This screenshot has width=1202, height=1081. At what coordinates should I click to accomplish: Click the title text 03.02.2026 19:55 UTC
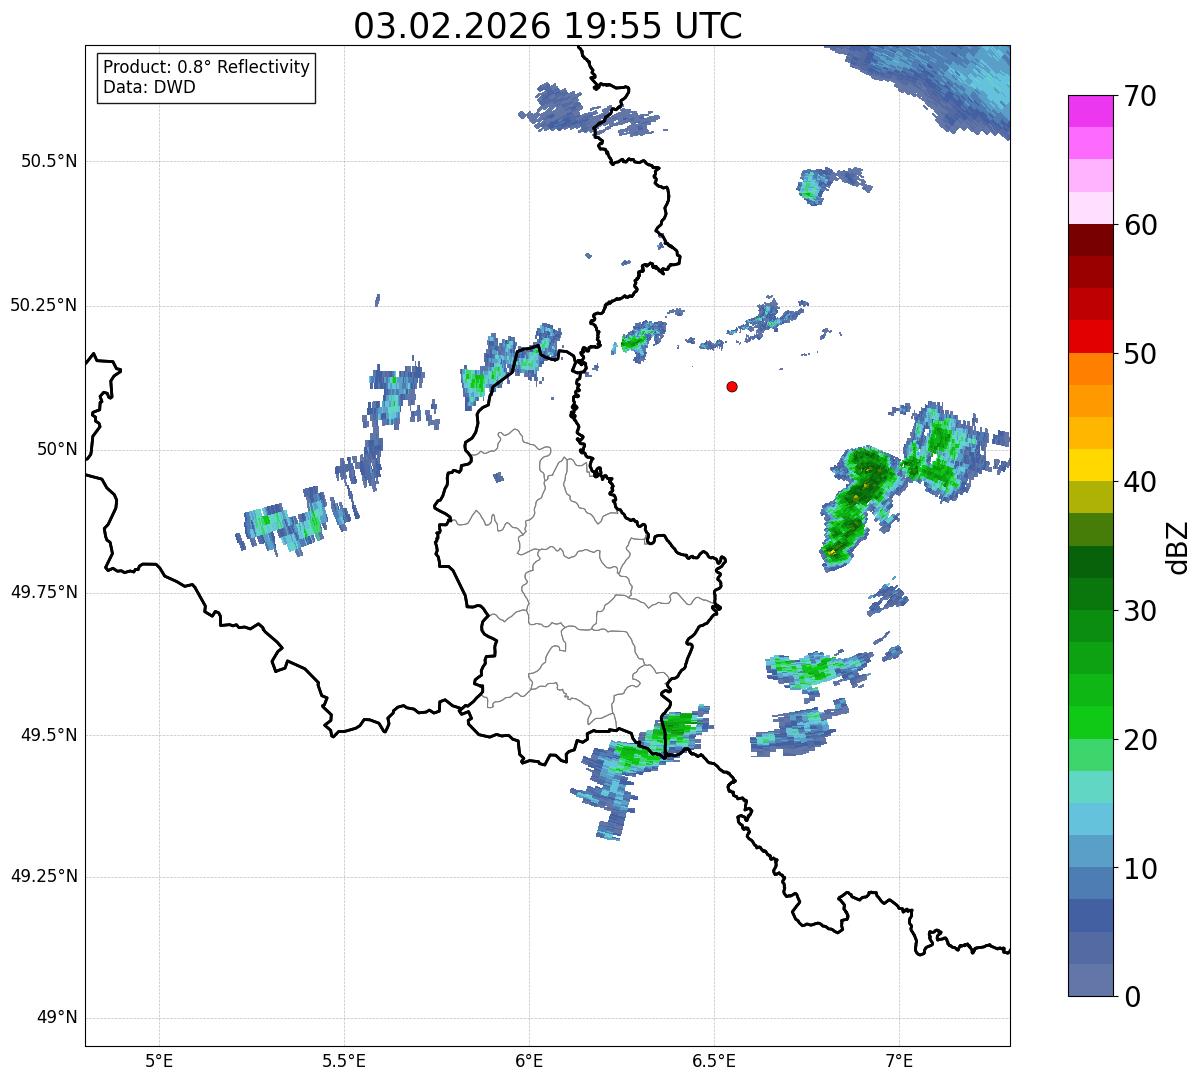(548, 25)
